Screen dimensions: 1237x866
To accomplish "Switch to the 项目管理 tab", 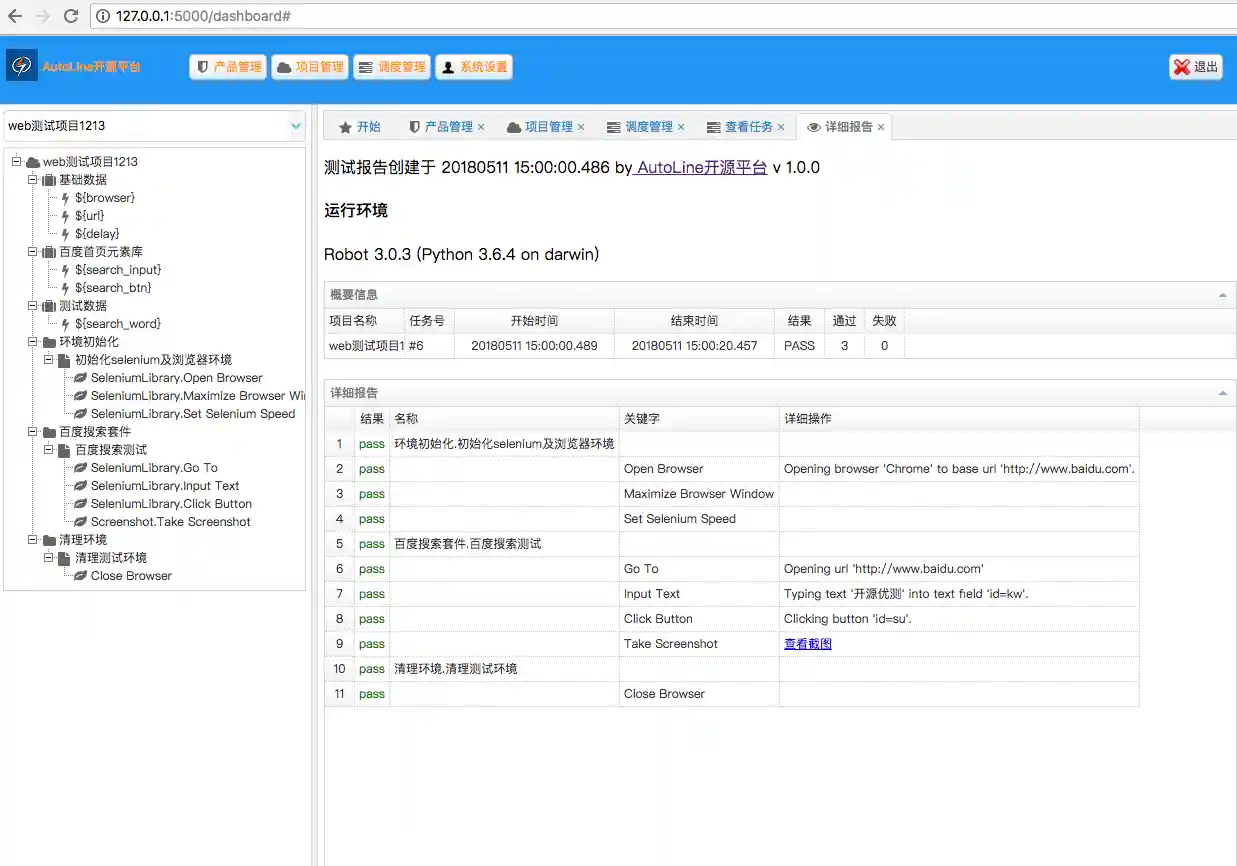I will (548, 127).
